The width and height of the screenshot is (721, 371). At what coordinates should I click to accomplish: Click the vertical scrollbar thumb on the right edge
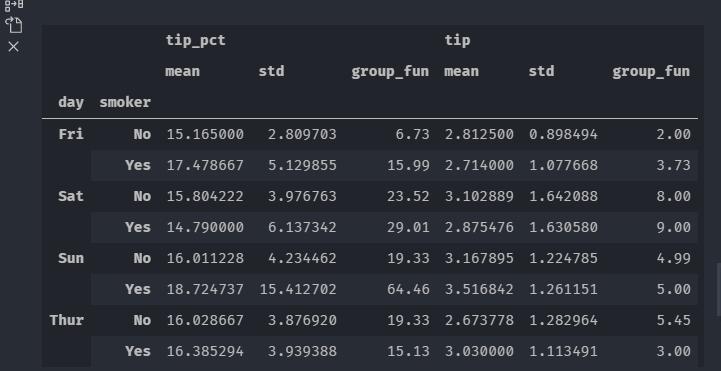[718, 290]
